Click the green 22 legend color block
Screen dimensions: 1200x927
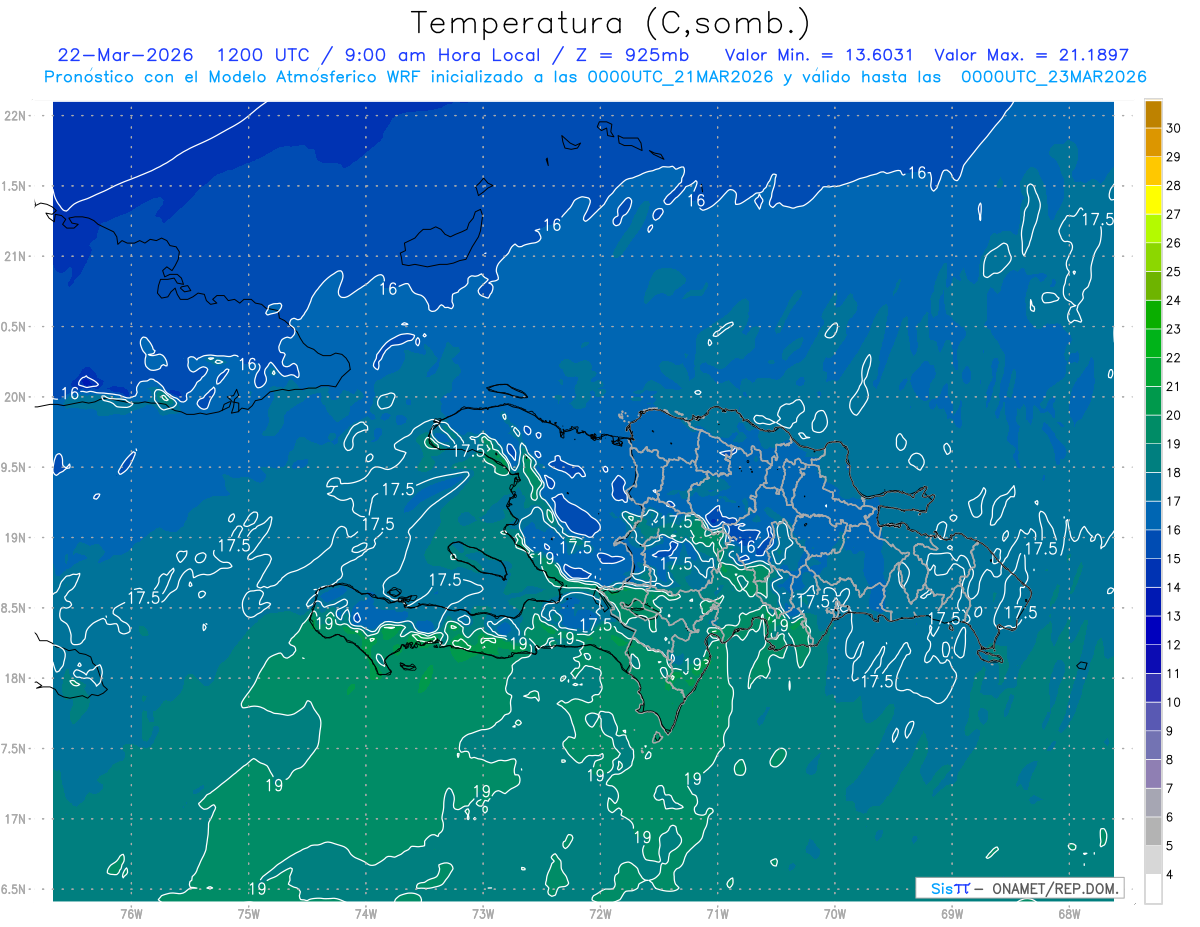pos(1153,343)
